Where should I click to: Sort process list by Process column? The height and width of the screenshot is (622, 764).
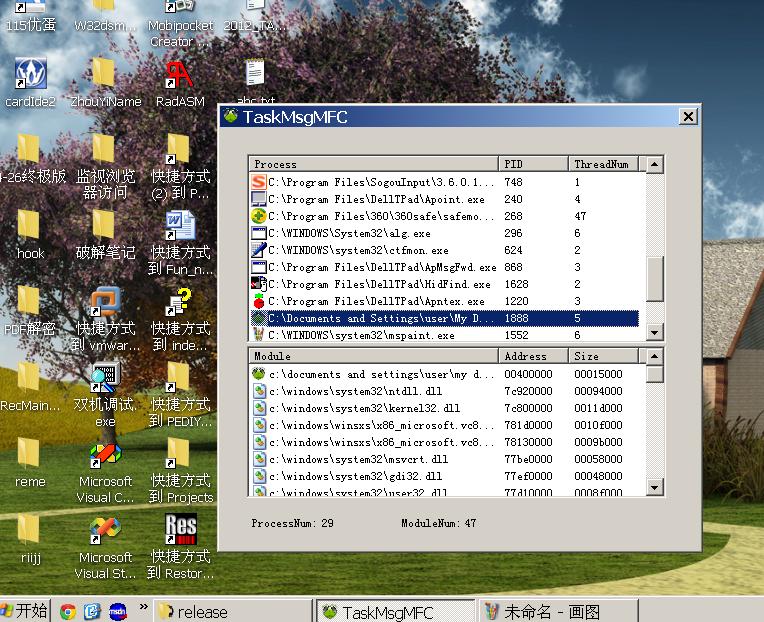coord(373,164)
